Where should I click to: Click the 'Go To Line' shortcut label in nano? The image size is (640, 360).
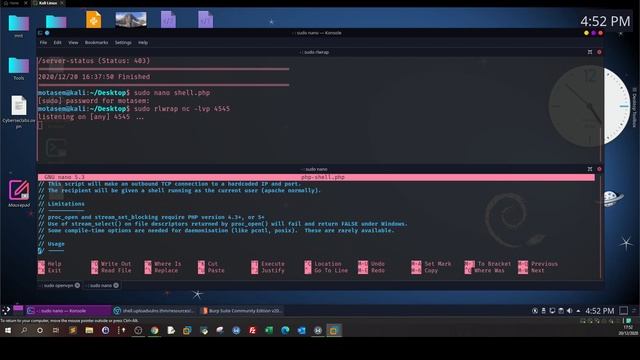pos(331,270)
